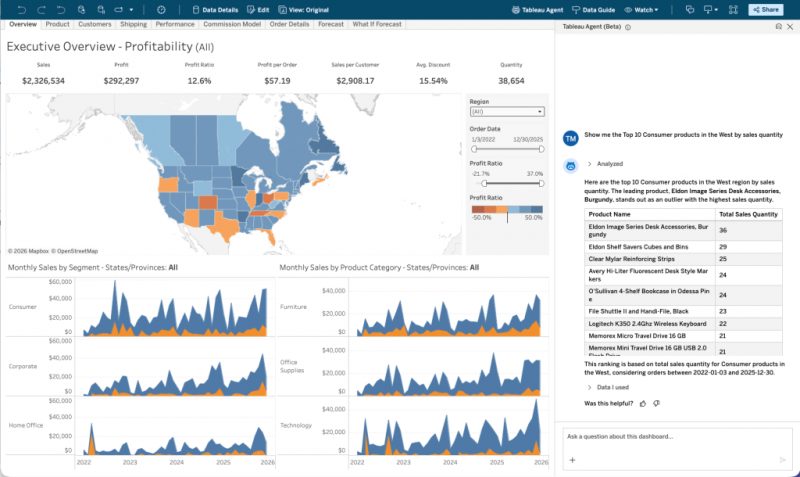Click the Tableau Agent bot avatar
This screenshot has width=800, height=477.
click(x=570, y=166)
